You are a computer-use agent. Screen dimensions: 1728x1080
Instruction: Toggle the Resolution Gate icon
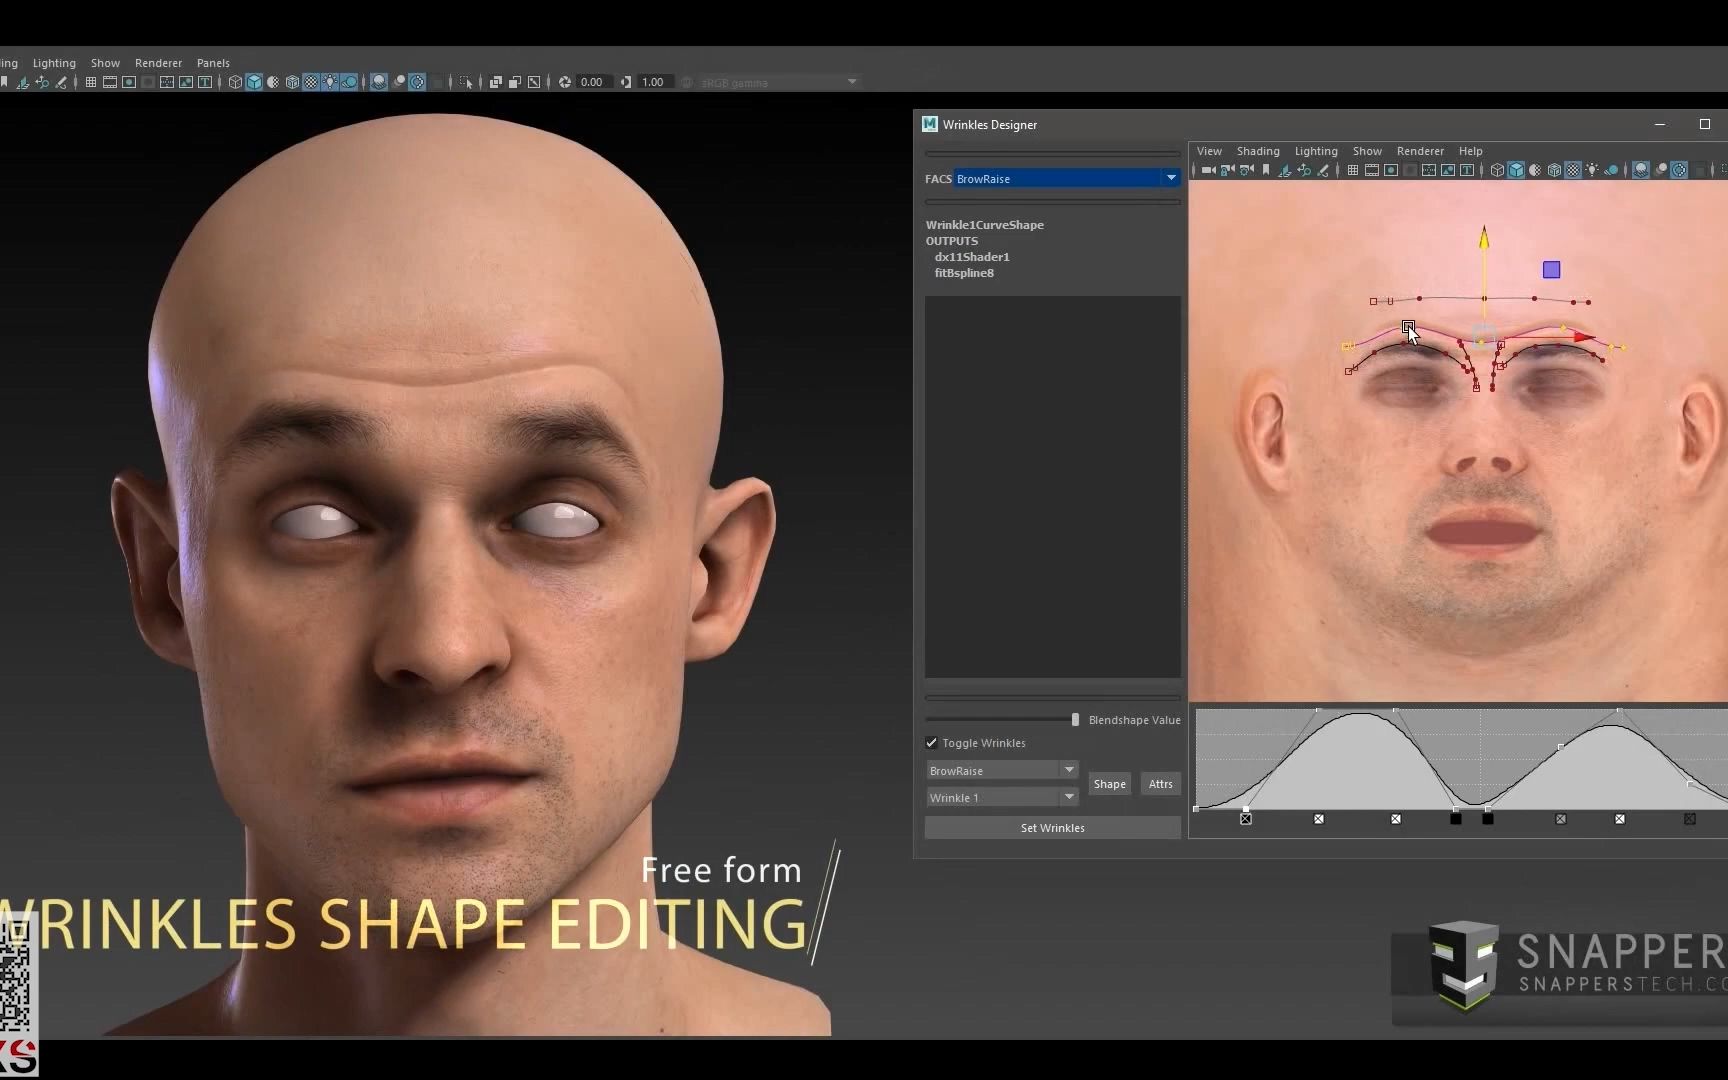point(129,82)
